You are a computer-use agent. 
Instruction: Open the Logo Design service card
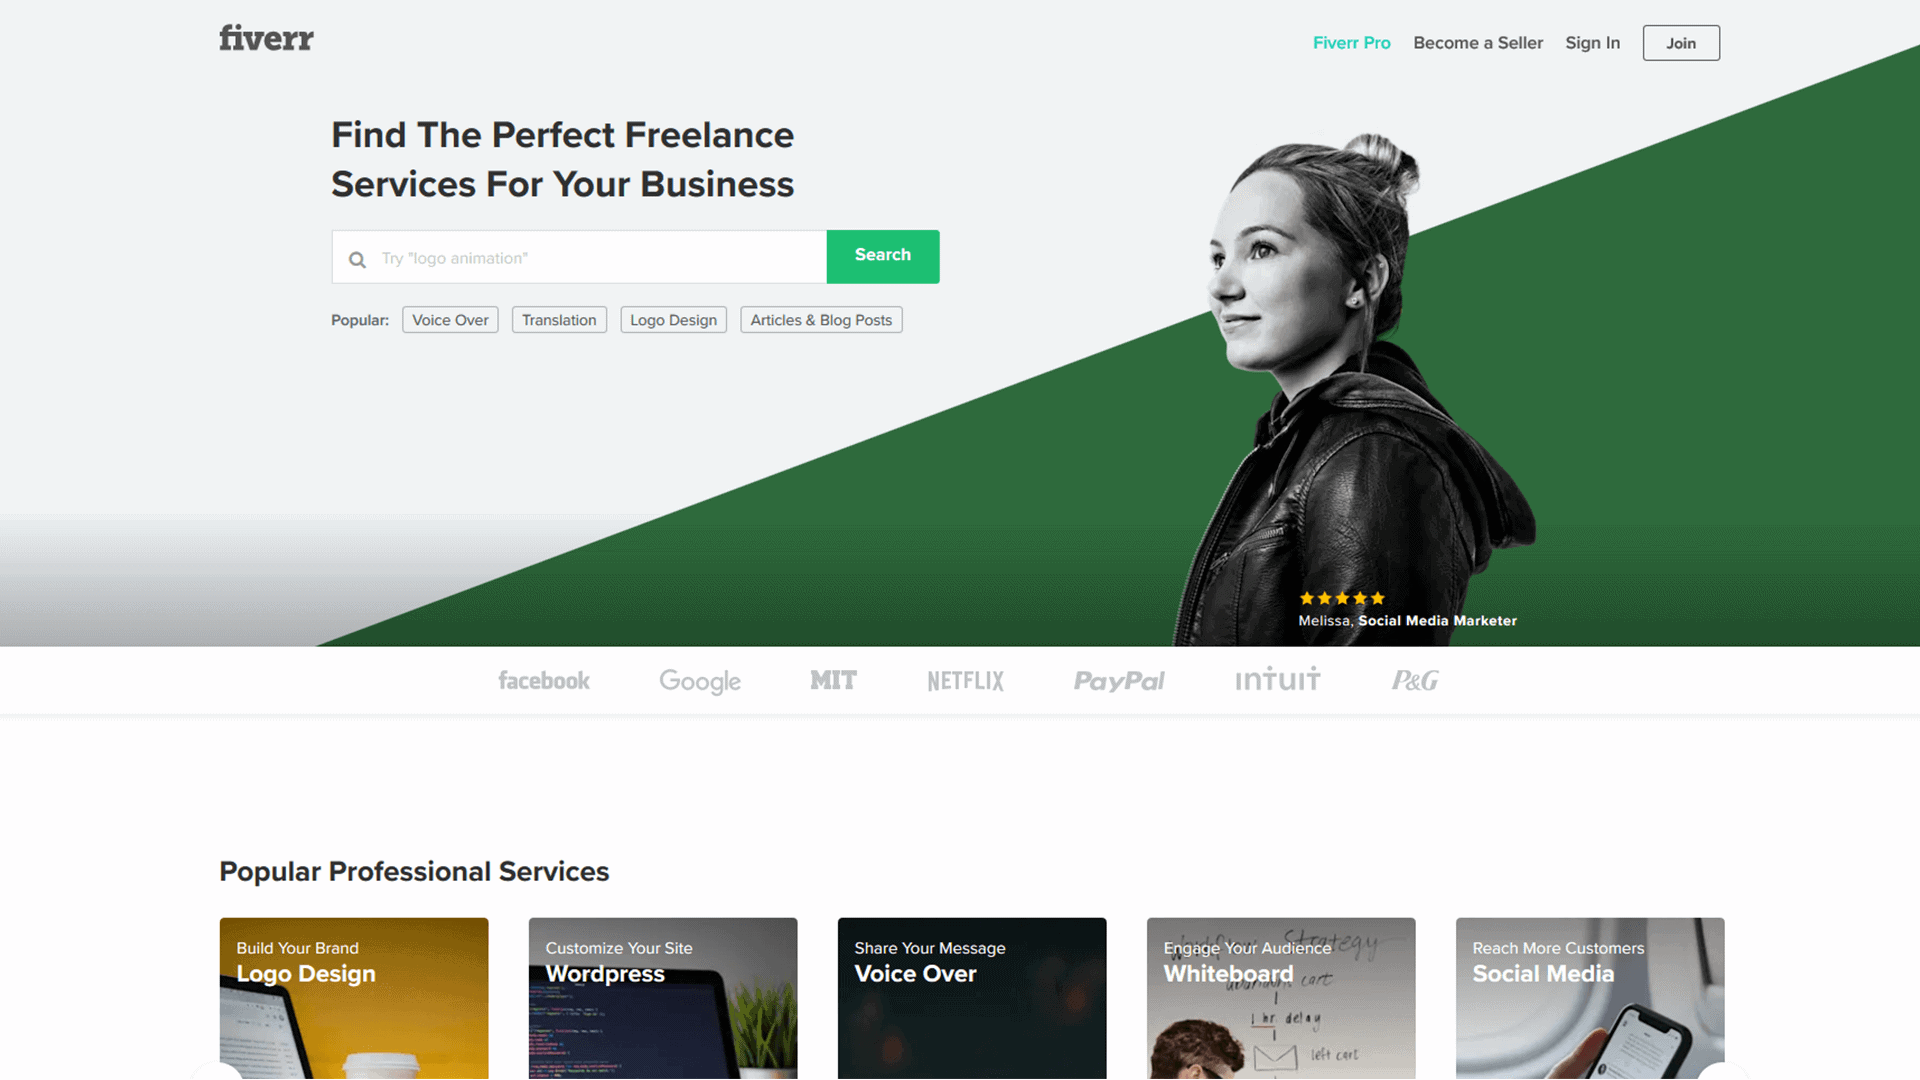pyautogui.click(x=354, y=998)
